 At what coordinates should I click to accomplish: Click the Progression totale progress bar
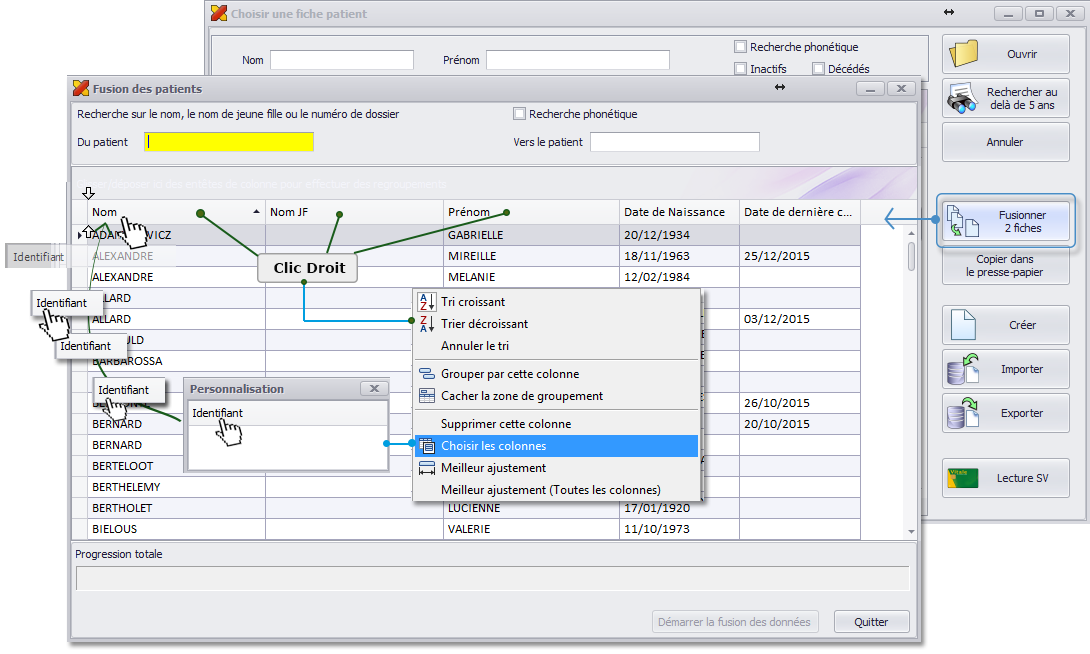click(x=492, y=578)
